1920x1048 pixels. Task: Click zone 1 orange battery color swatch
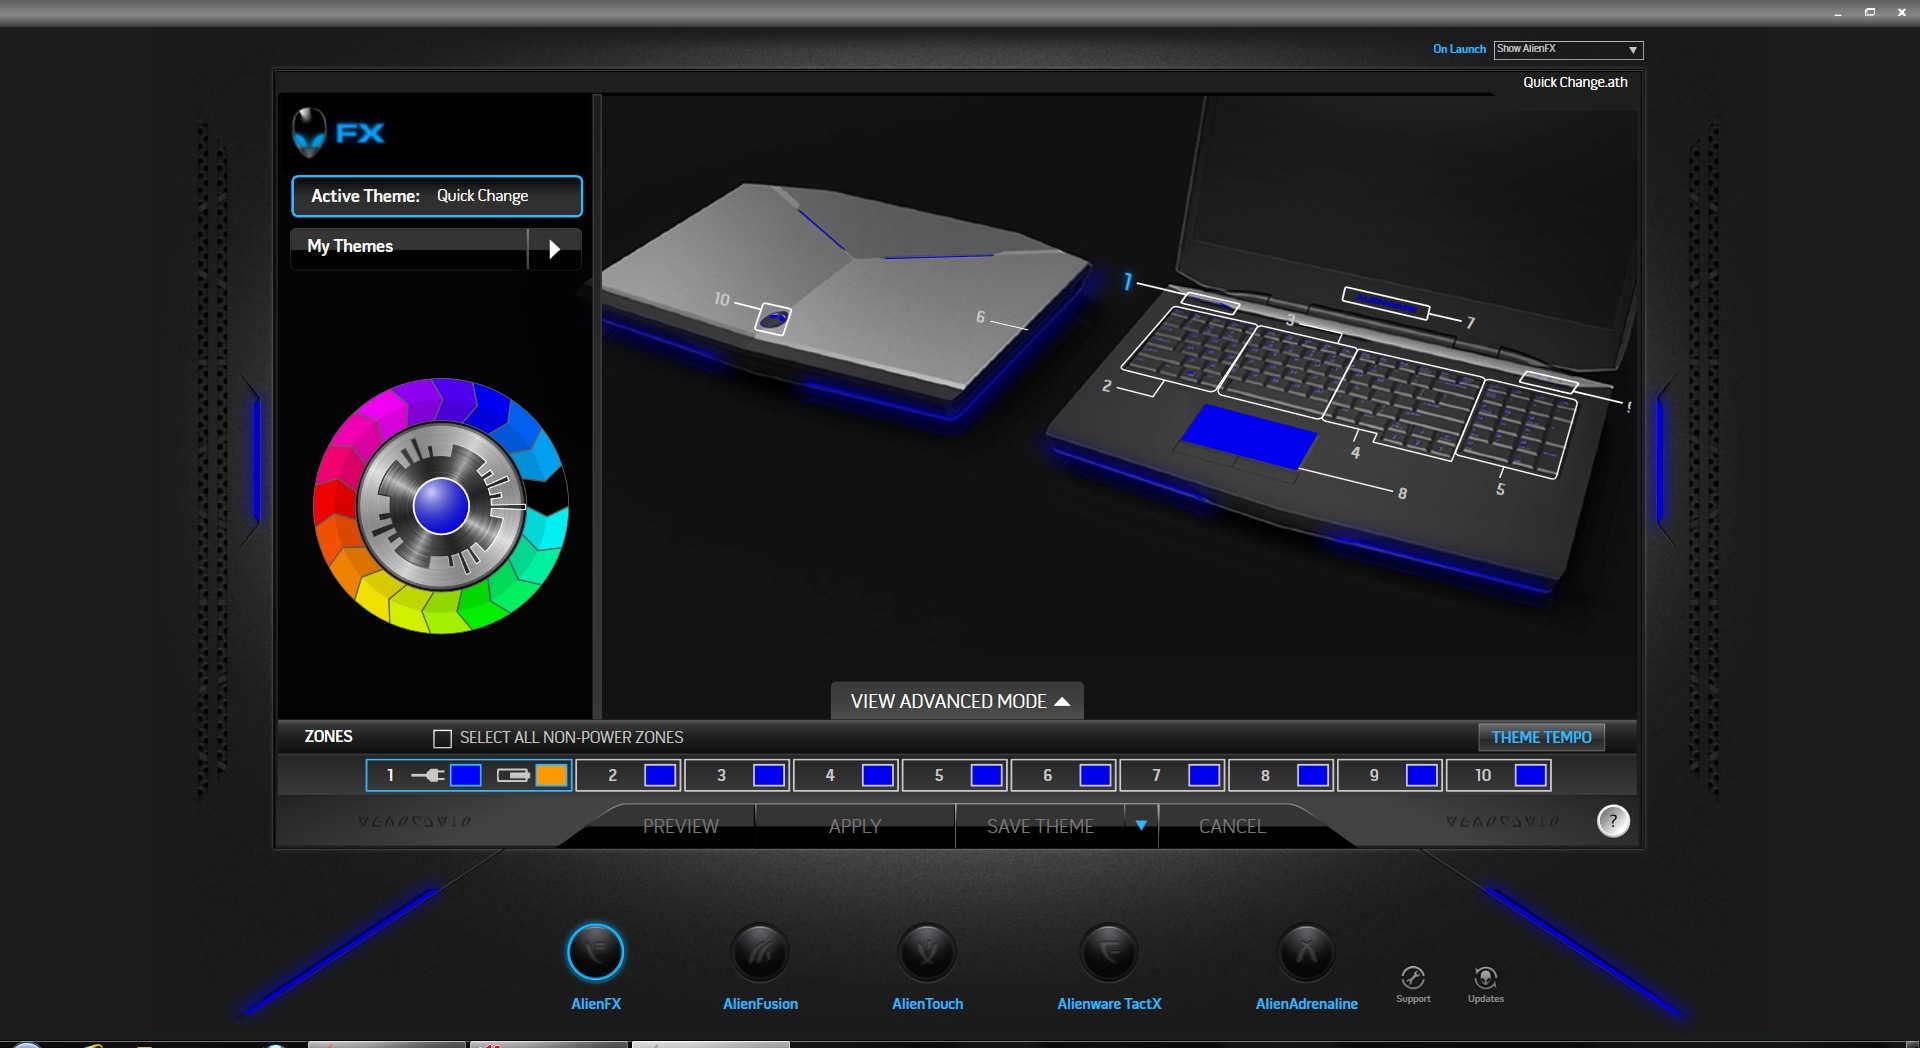tap(552, 775)
